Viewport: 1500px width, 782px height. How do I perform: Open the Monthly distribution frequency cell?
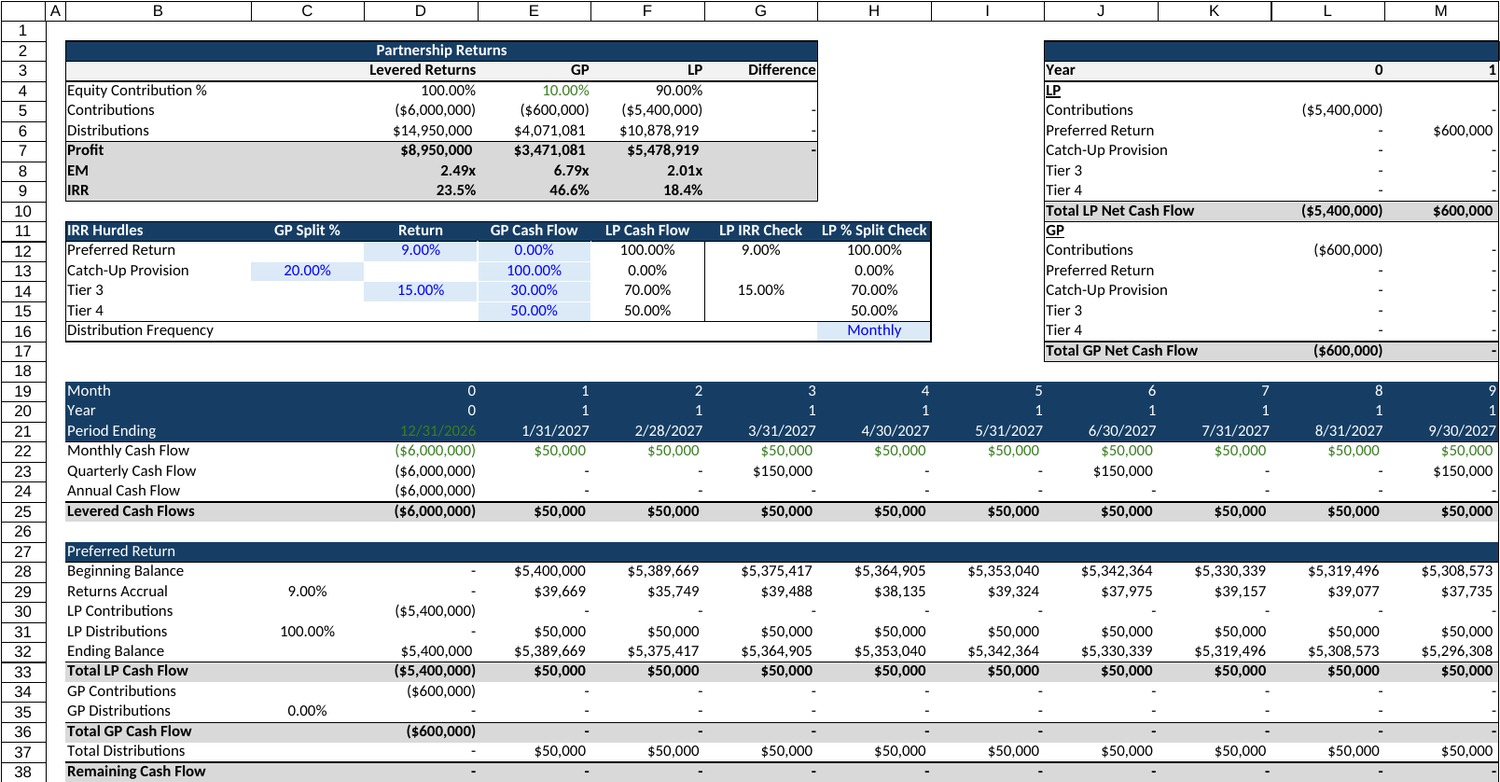(x=874, y=330)
